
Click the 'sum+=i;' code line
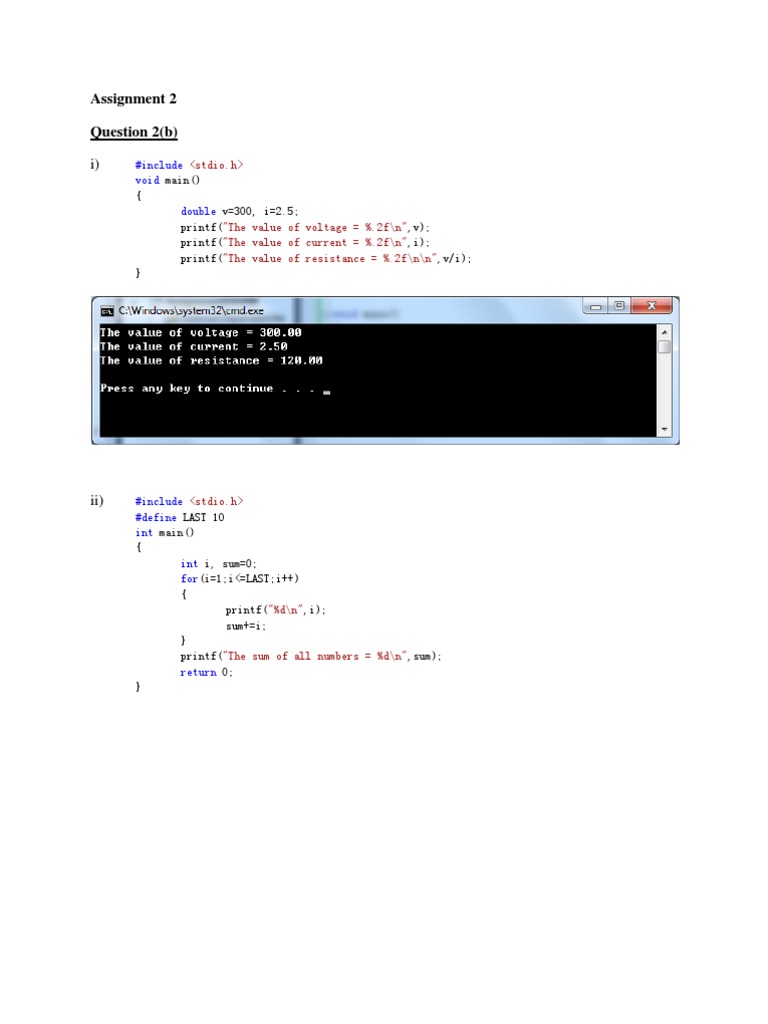coord(246,626)
